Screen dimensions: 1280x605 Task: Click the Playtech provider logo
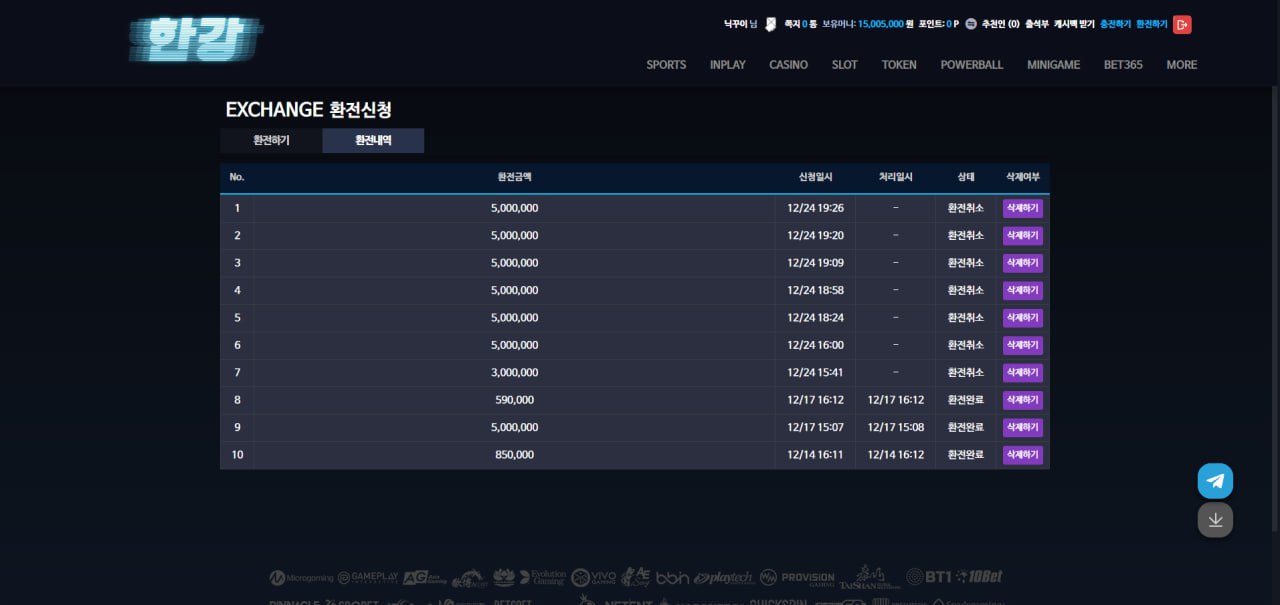click(724, 578)
